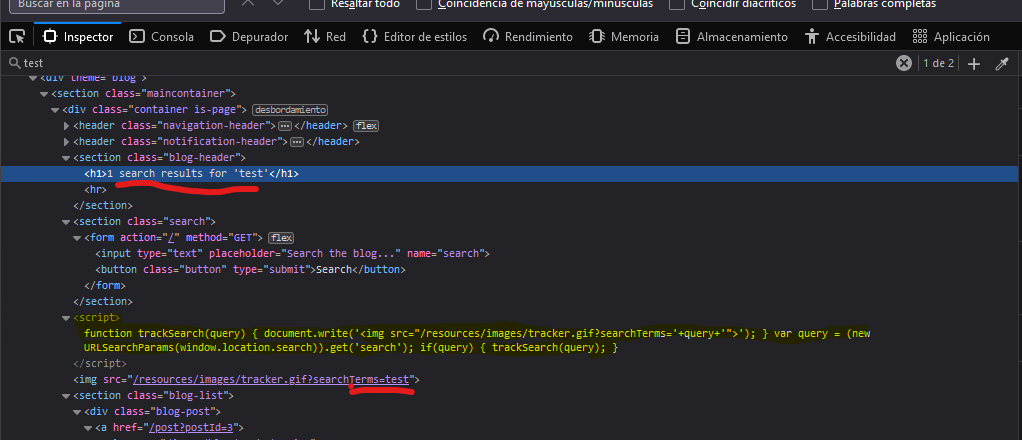
Task: Go to next find-in-page match
Action: click(x=278, y=3)
